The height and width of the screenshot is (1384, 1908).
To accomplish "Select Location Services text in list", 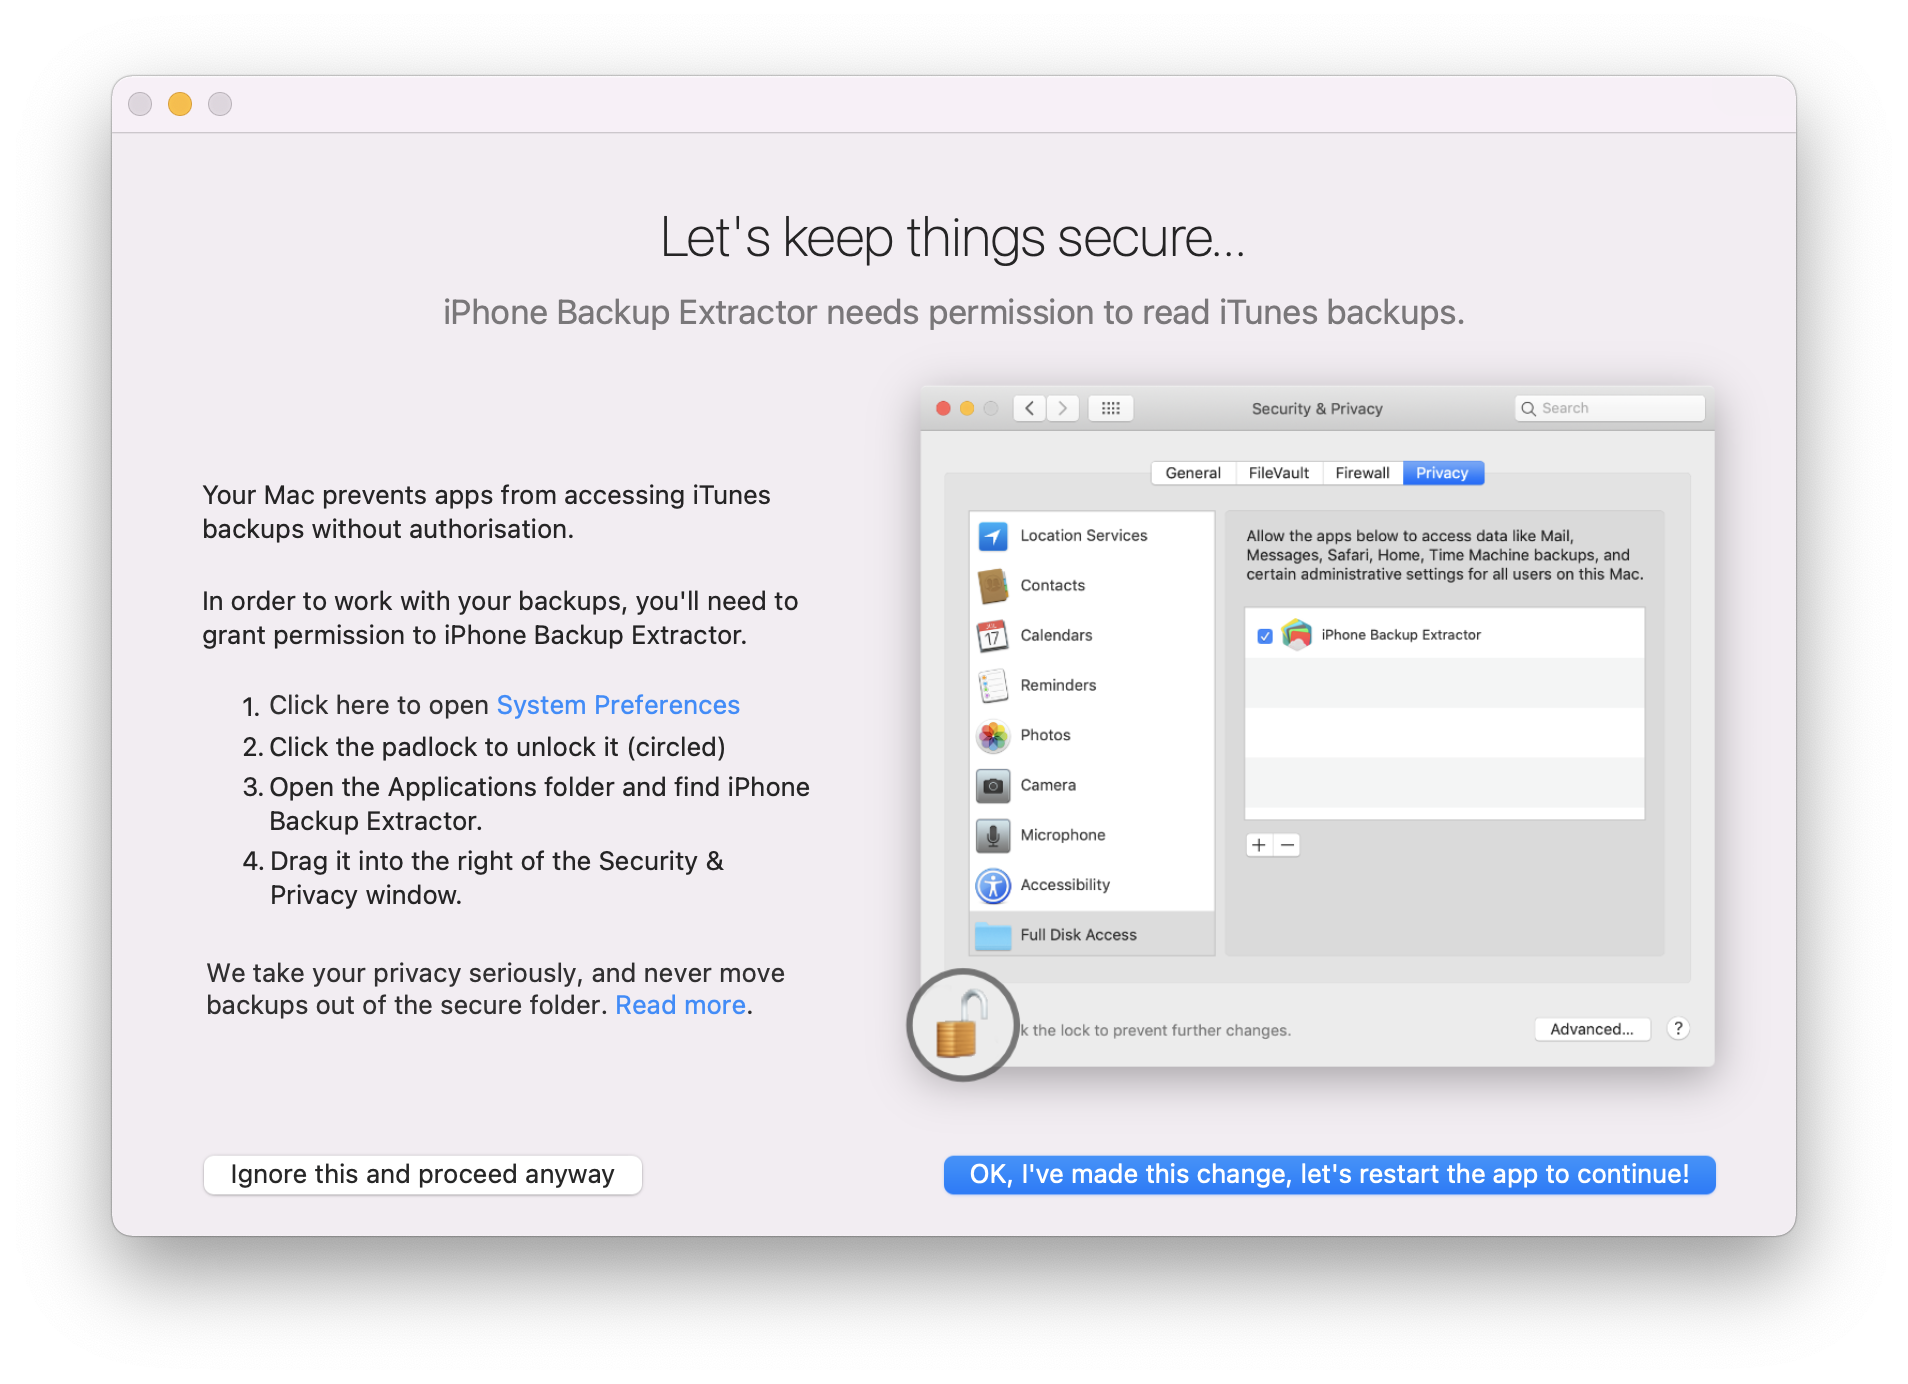I will pos(1083,536).
